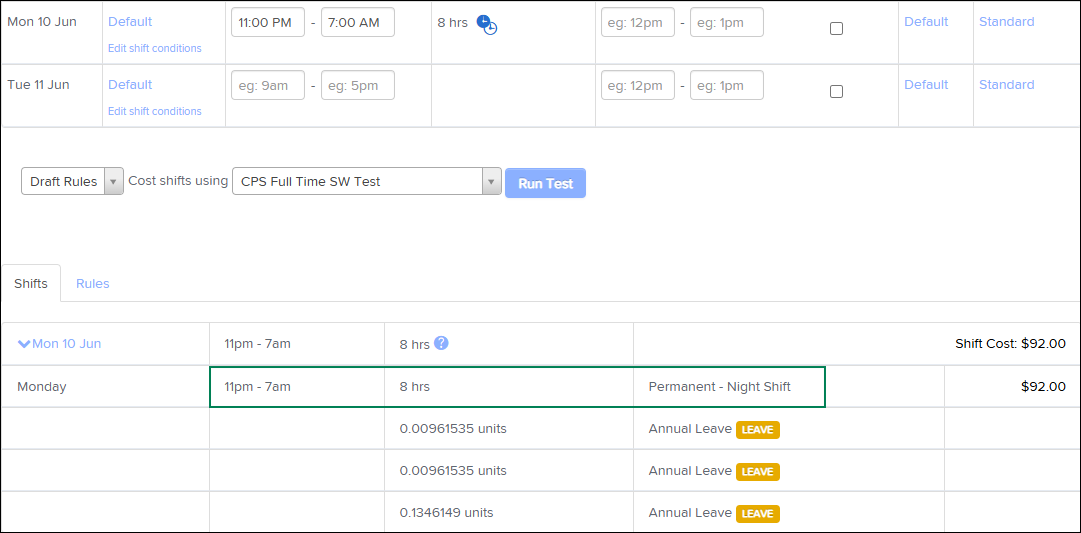Screen dimensions: 1081x533
Task: Click the Standard link for Mon 10 Jun
Action: (1006, 22)
